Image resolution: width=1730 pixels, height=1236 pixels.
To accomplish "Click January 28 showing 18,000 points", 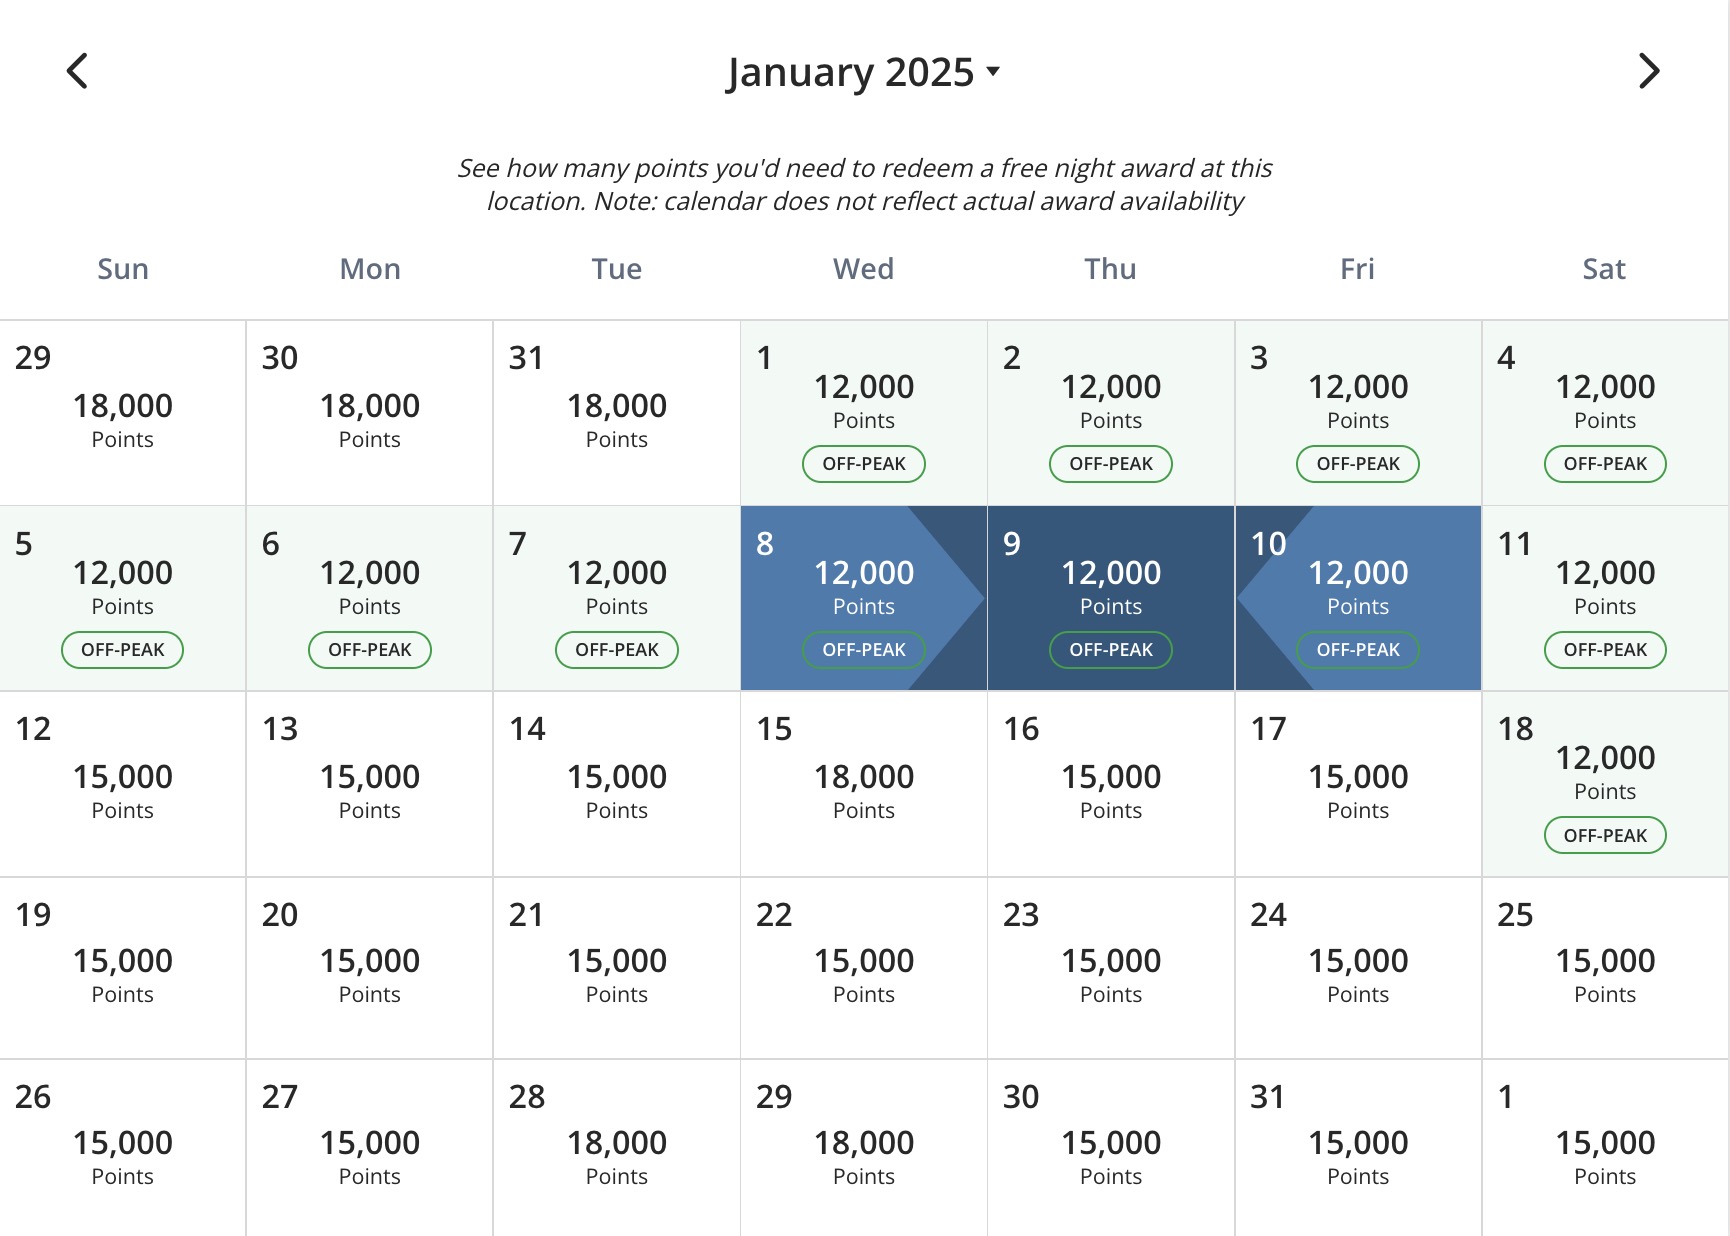I will pyautogui.click(x=617, y=1145).
